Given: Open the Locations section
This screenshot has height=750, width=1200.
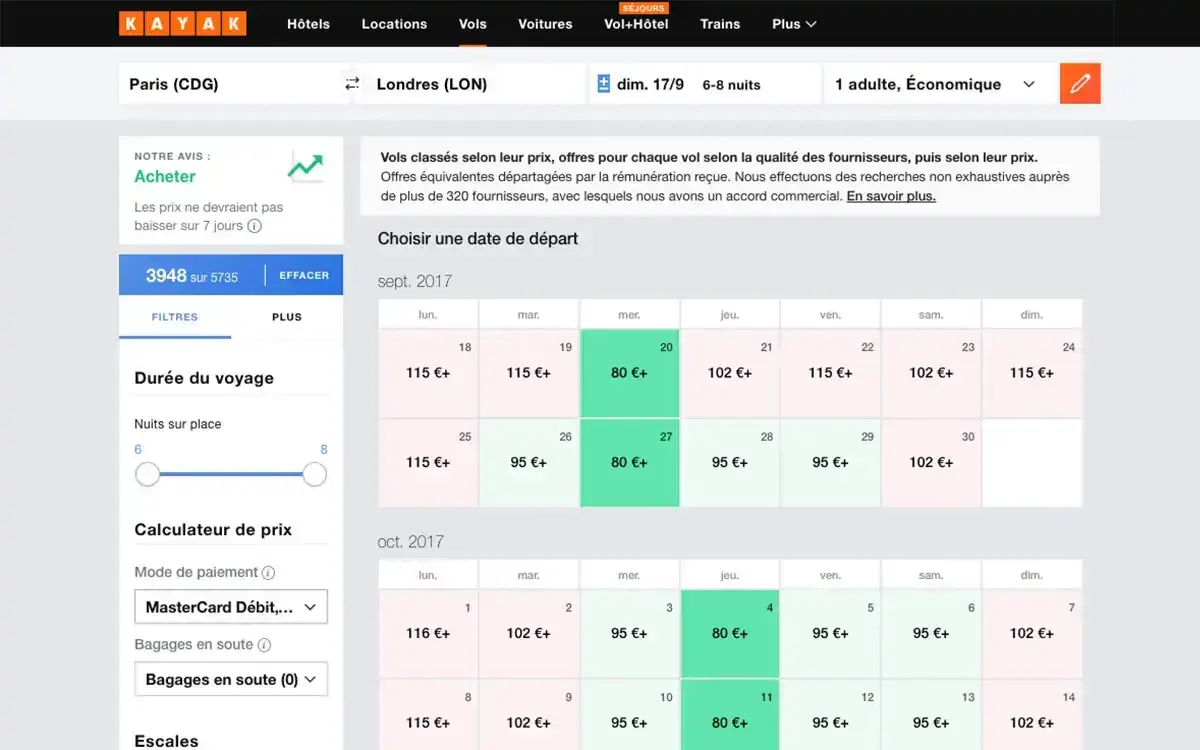Looking at the screenshot, I should 394,24.
